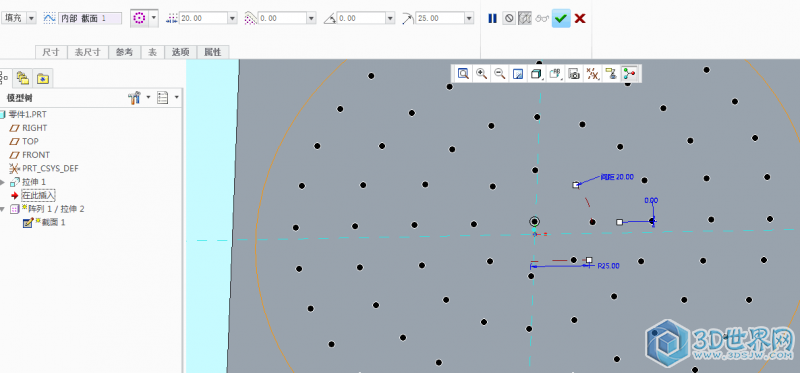Click the circled pattern leader dot
Viewport: 800px width, 373px height.
(535, 221)
